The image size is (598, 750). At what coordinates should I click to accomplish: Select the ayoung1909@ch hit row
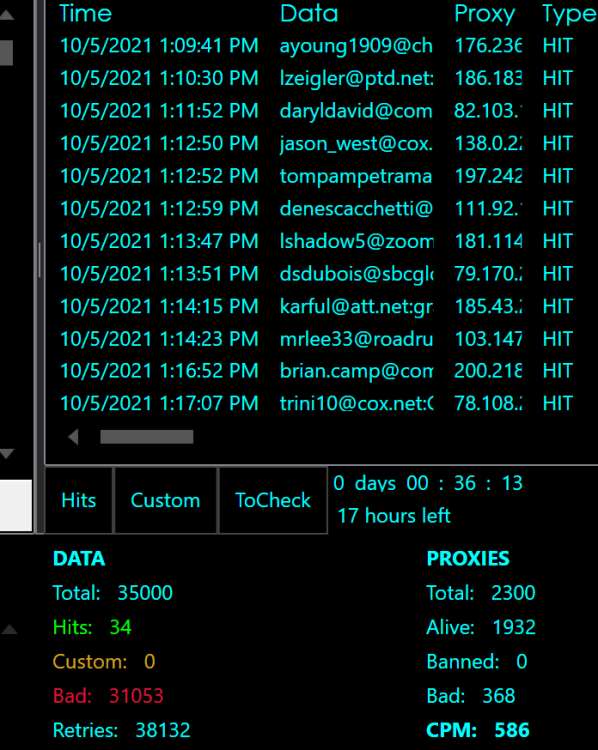pos(321,46)
